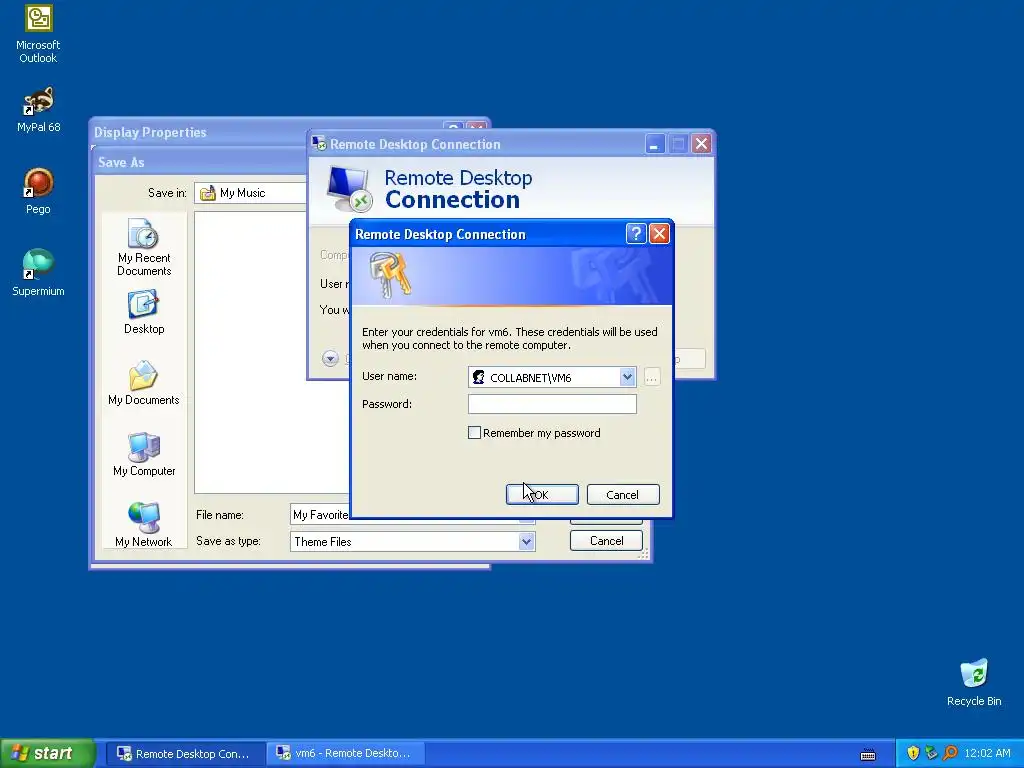Click the security shield tray icon

coord(913,753)
